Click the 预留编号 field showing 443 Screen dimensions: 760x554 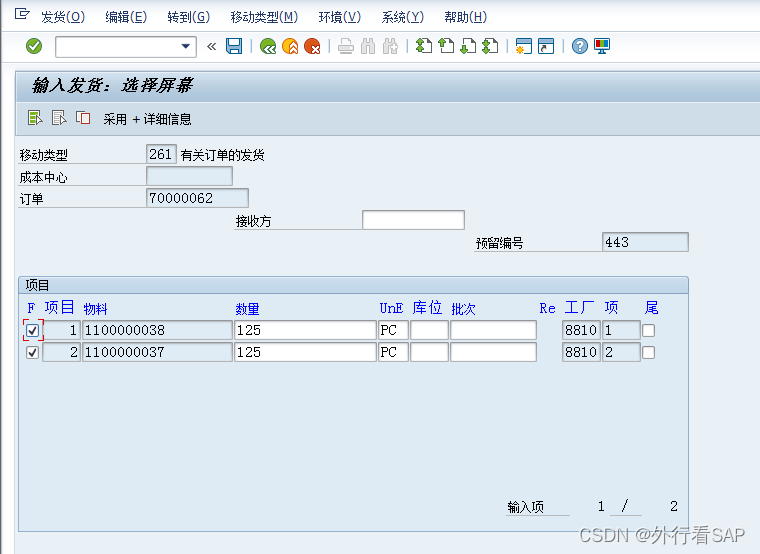[x=645, y=242]
